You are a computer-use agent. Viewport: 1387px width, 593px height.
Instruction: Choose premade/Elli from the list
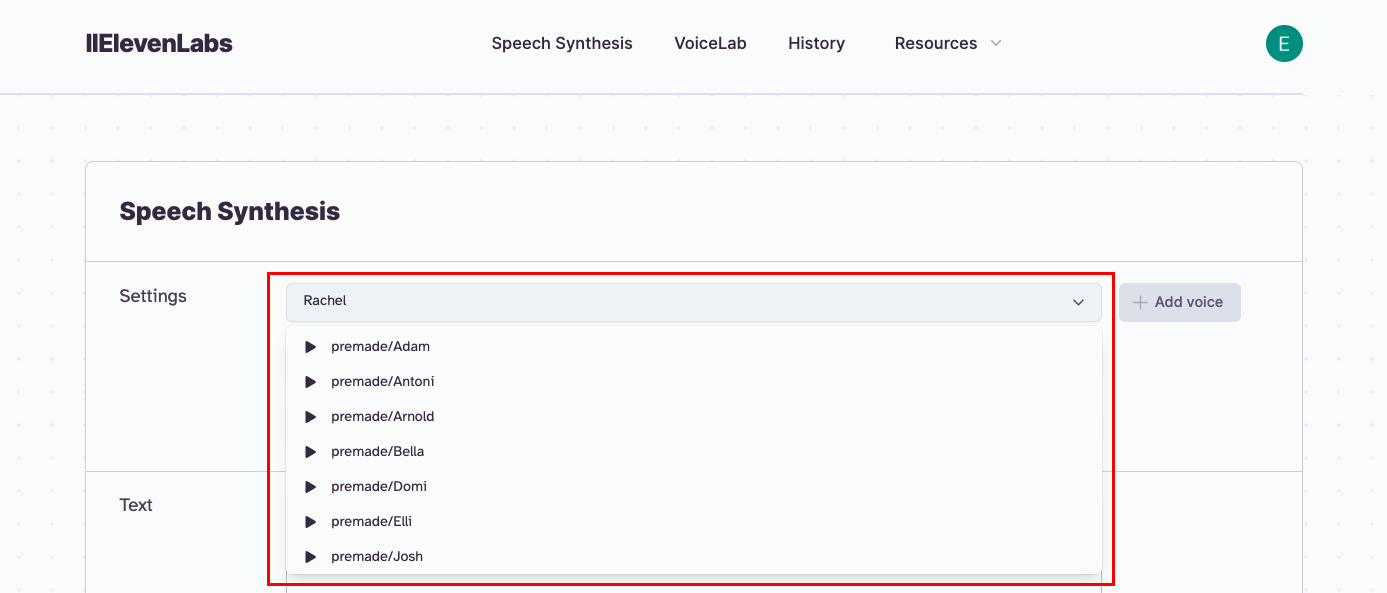tap(372, 522)
